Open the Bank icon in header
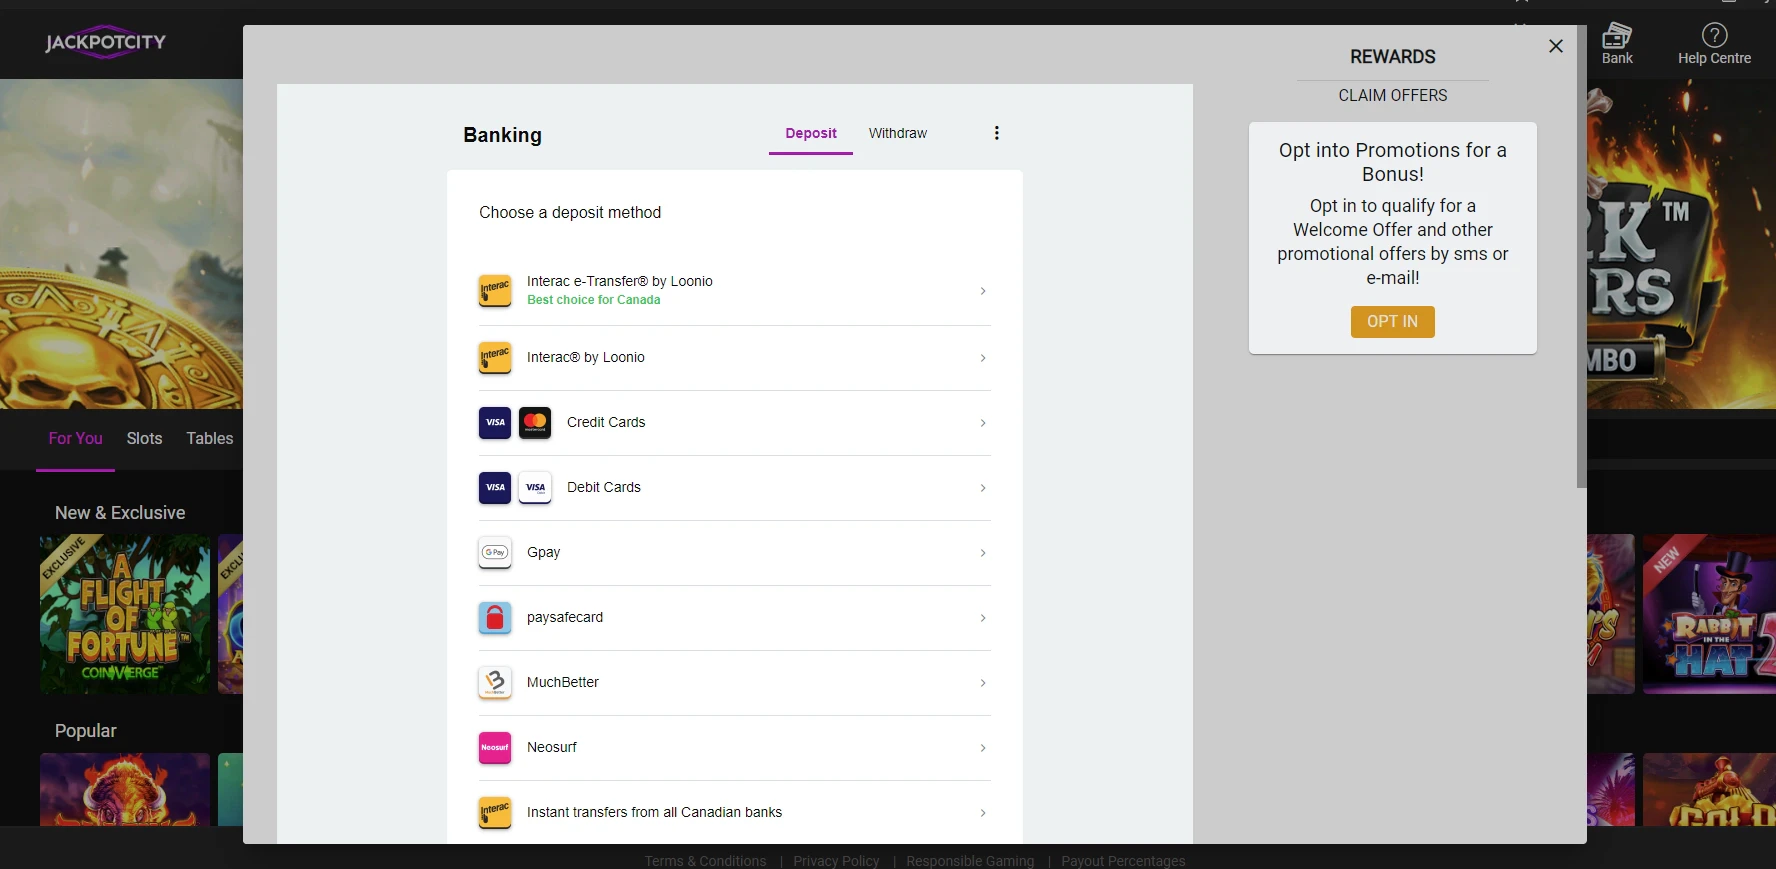The image size is (1776, 869). pyautogui.click(x=1617, y=36)
